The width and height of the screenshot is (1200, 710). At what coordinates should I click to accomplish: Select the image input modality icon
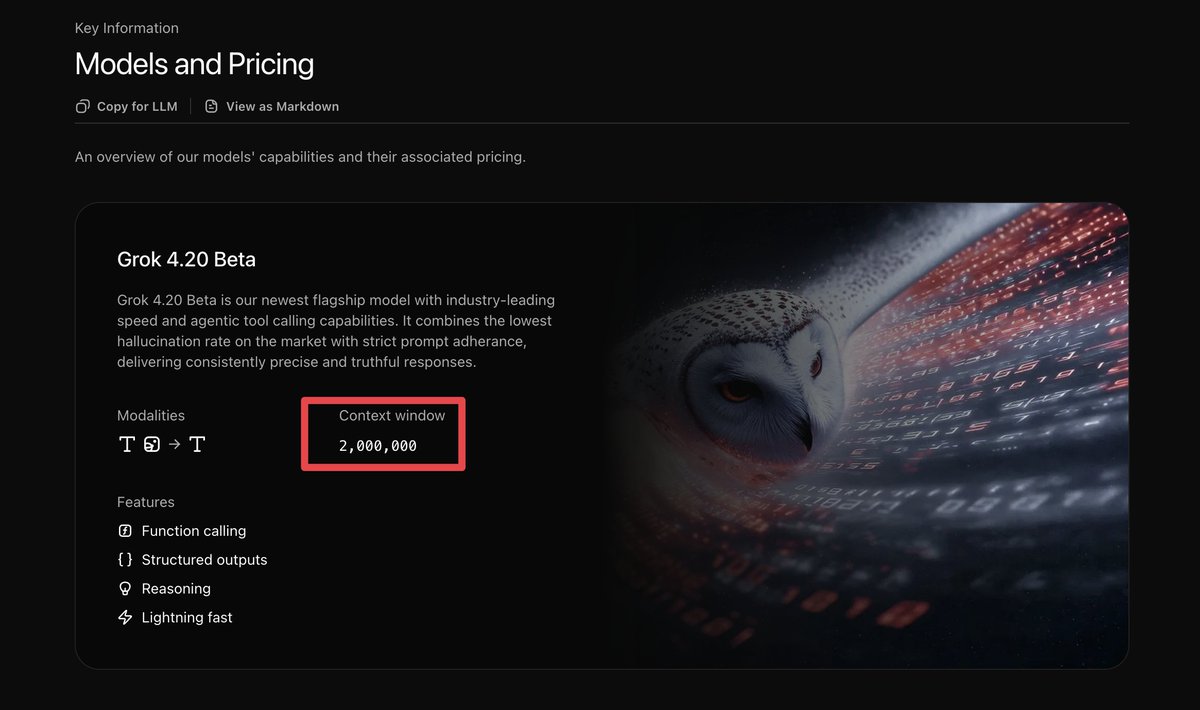[152, 444]
